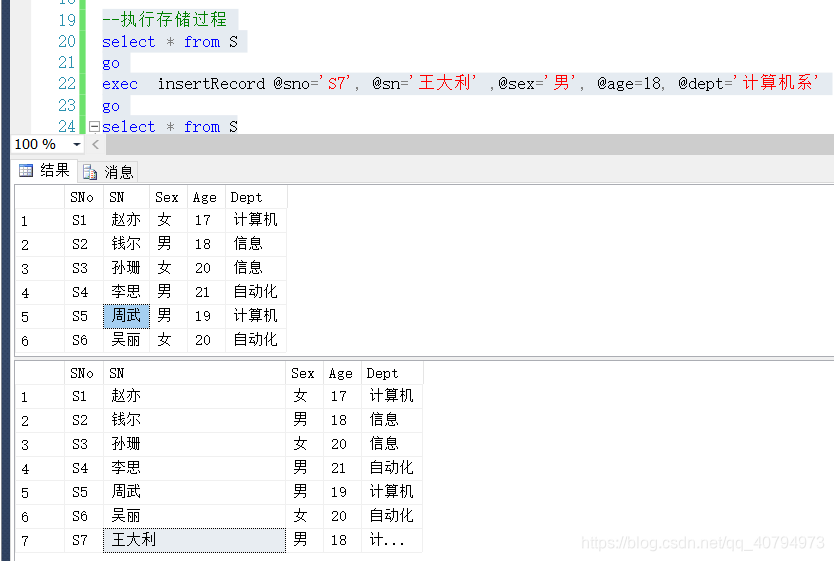Select cell 李思 in the first grid
Viewport: 834px width, 561px height.
point(127,292)
